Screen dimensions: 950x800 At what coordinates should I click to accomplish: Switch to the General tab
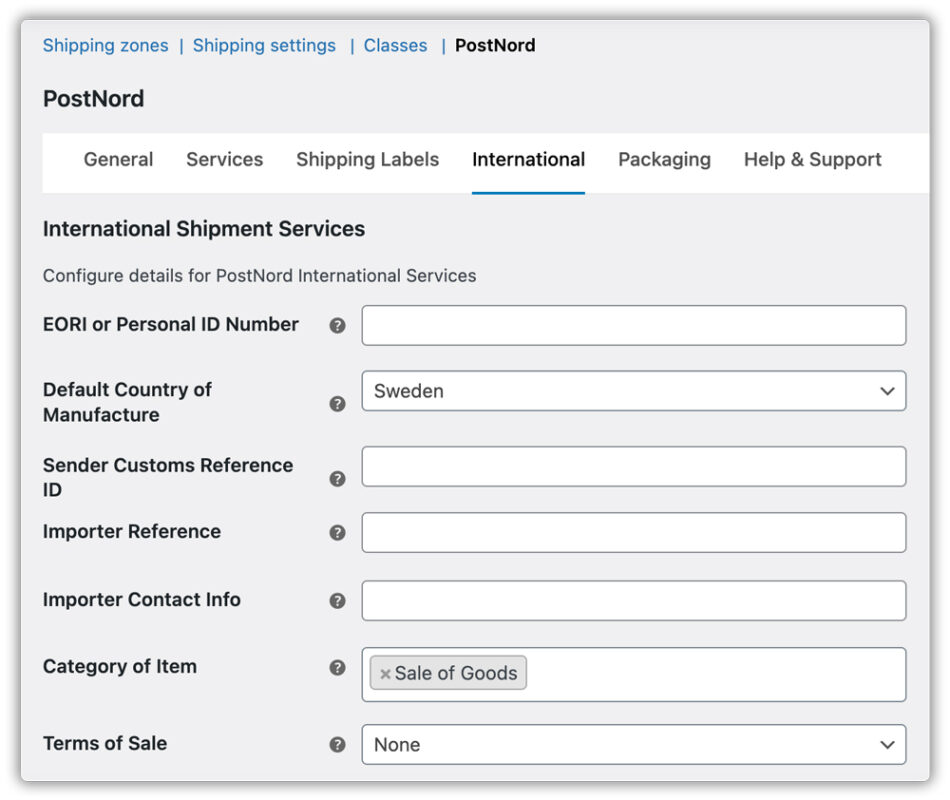coord(118,159)
